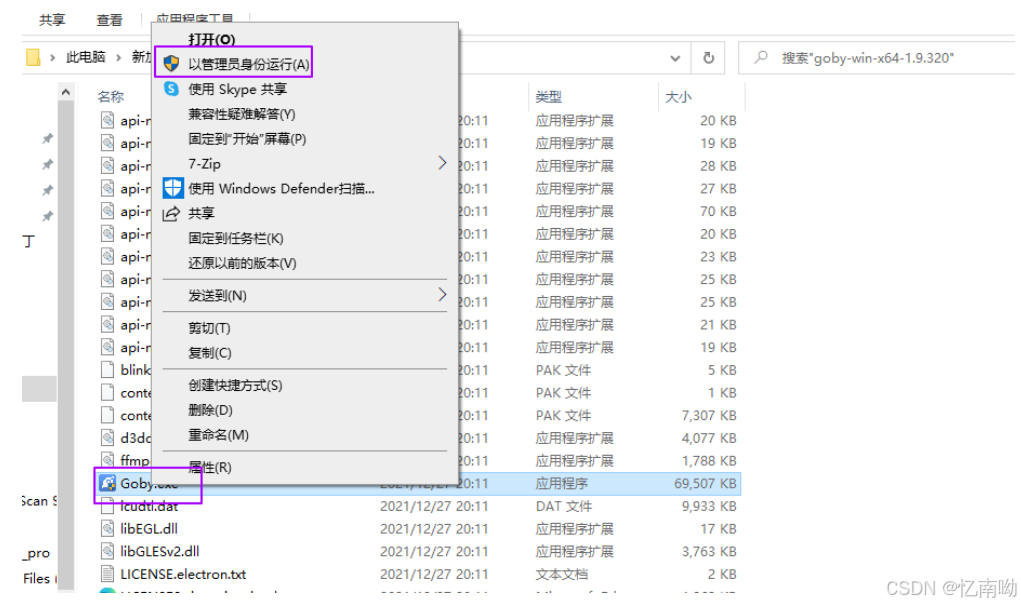Click the folder icon in address bar
This screenshot has width=1021, height=606.
tap(33, 57)
